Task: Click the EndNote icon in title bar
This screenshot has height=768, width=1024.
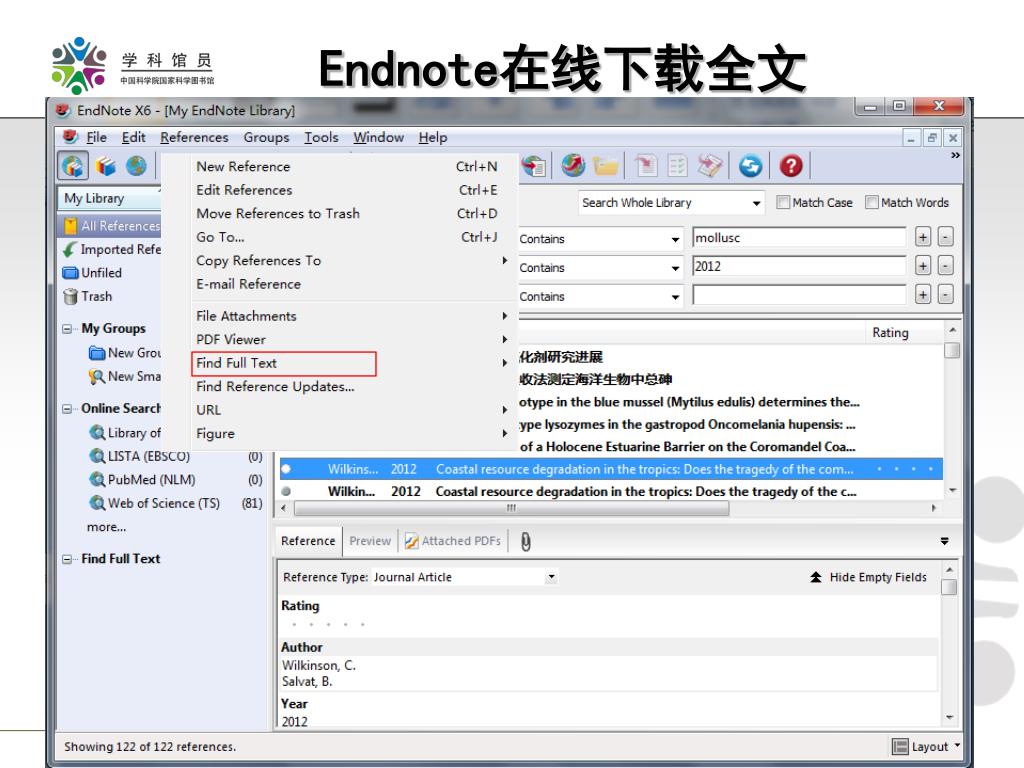Action: tap(63, 110)
